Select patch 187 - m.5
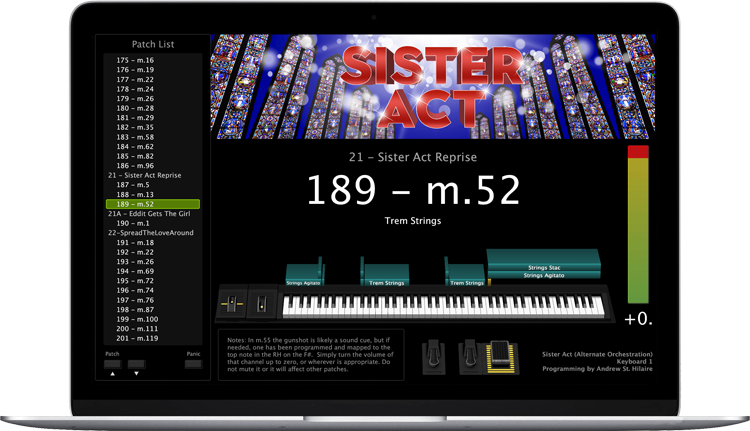750x431 pixels. click(133, 185)
